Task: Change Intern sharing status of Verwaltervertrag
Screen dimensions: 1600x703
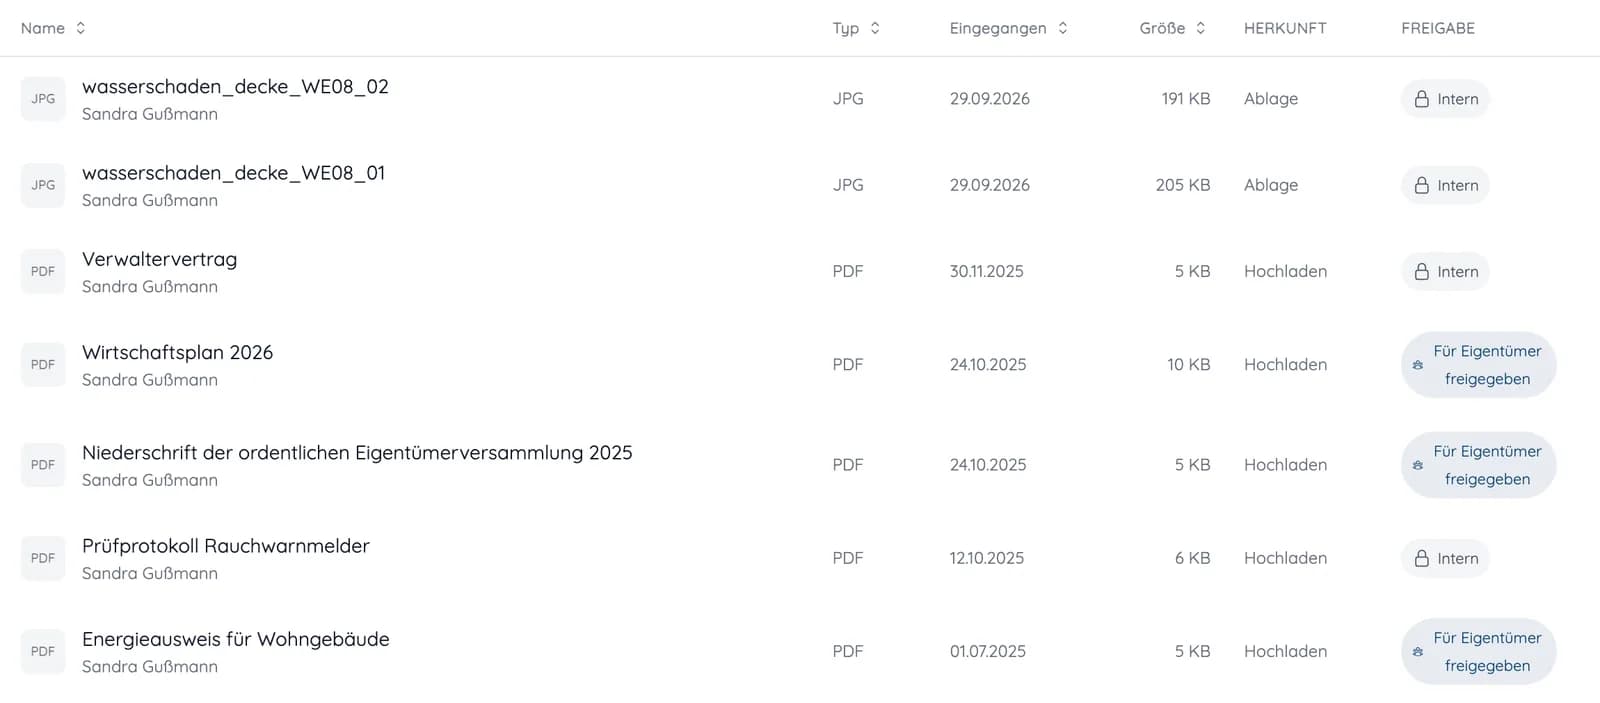Action: coord(1445,271)
